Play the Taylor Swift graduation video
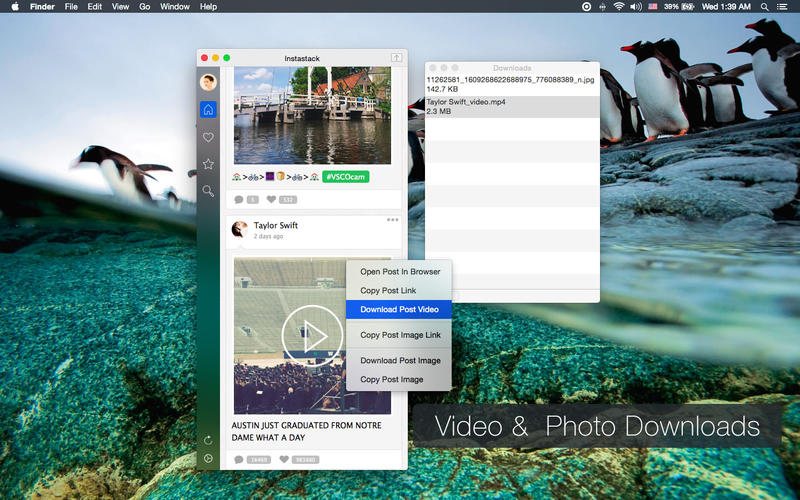This screenshot has width=800, height=500. pyautogui.click(x=312, y=336)
